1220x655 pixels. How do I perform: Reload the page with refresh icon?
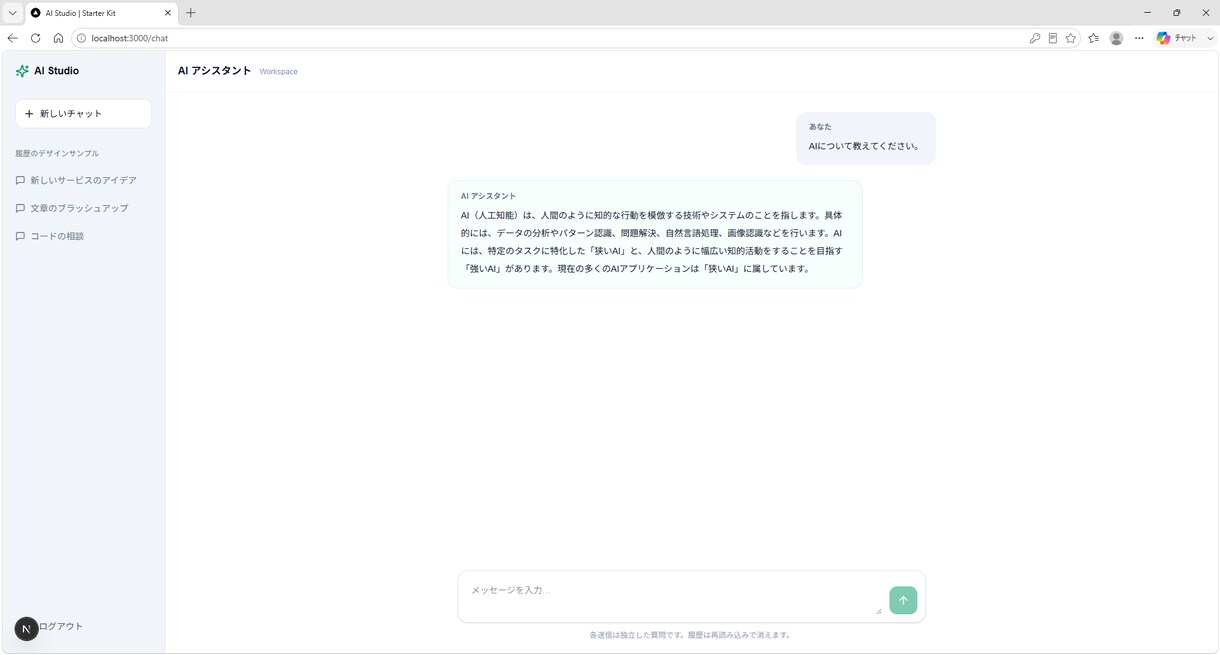pos(35,38)
